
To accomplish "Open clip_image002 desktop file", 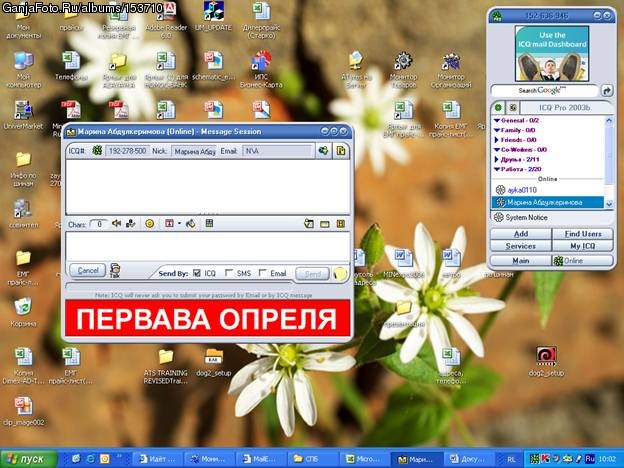I will (23, 411).
